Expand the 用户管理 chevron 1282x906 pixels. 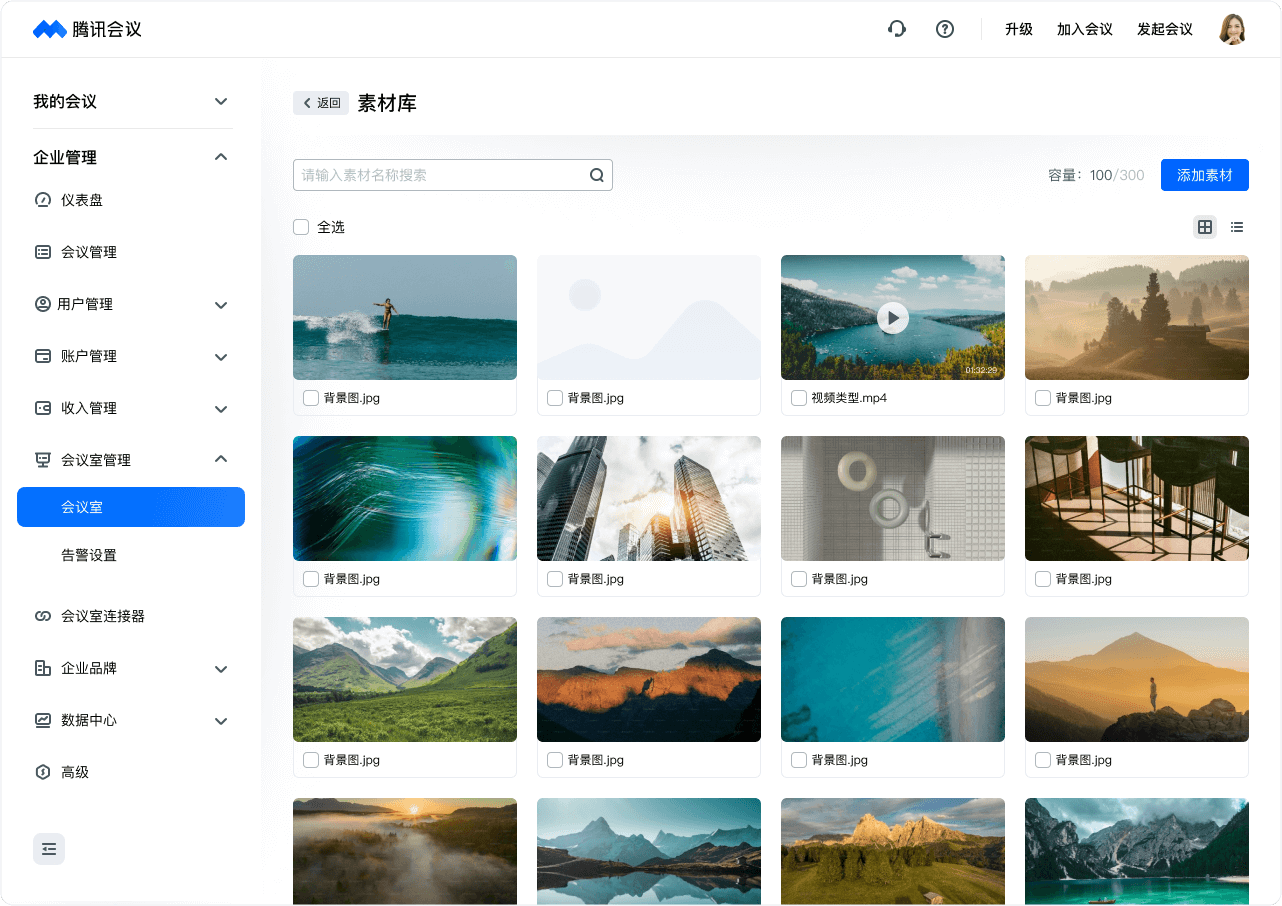pos(221,305)
